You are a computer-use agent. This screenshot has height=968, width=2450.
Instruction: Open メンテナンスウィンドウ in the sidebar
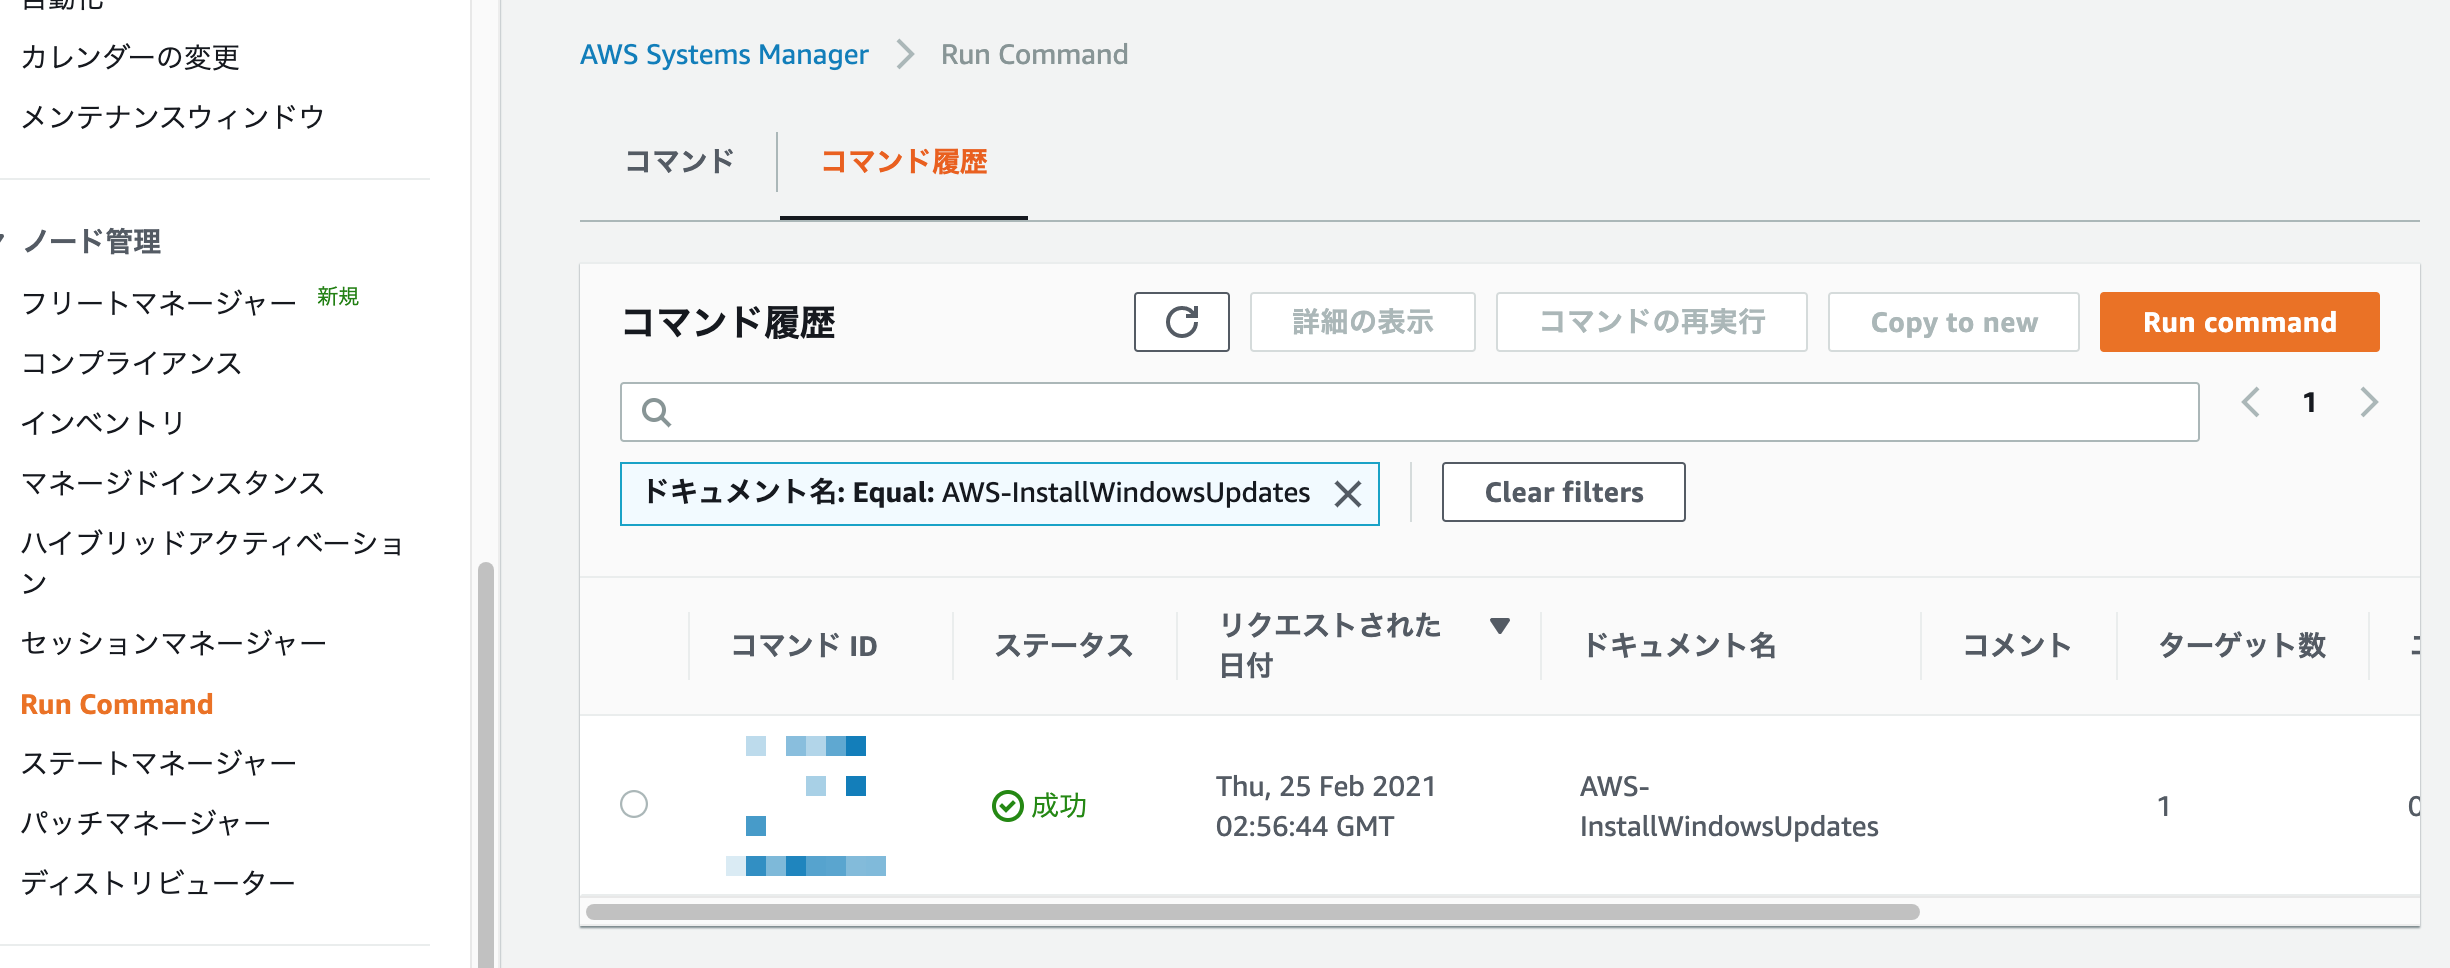pos(173,117)
